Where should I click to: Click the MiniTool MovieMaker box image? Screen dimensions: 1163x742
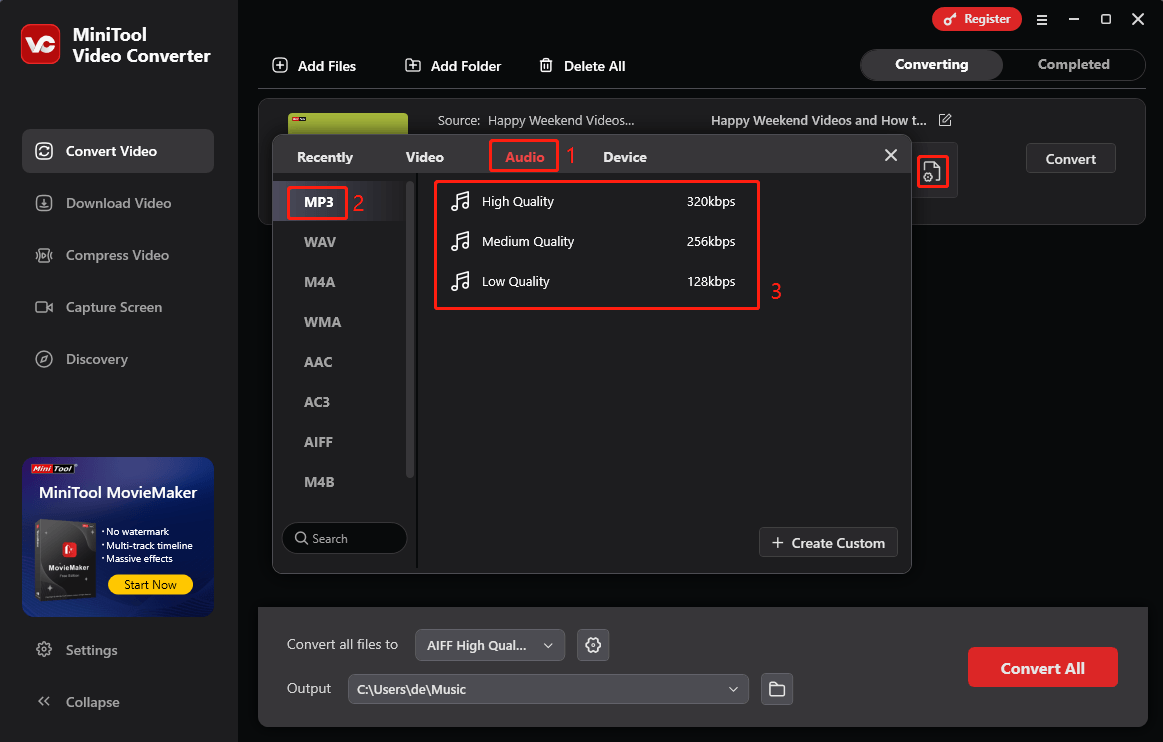(x=66, y=559)
